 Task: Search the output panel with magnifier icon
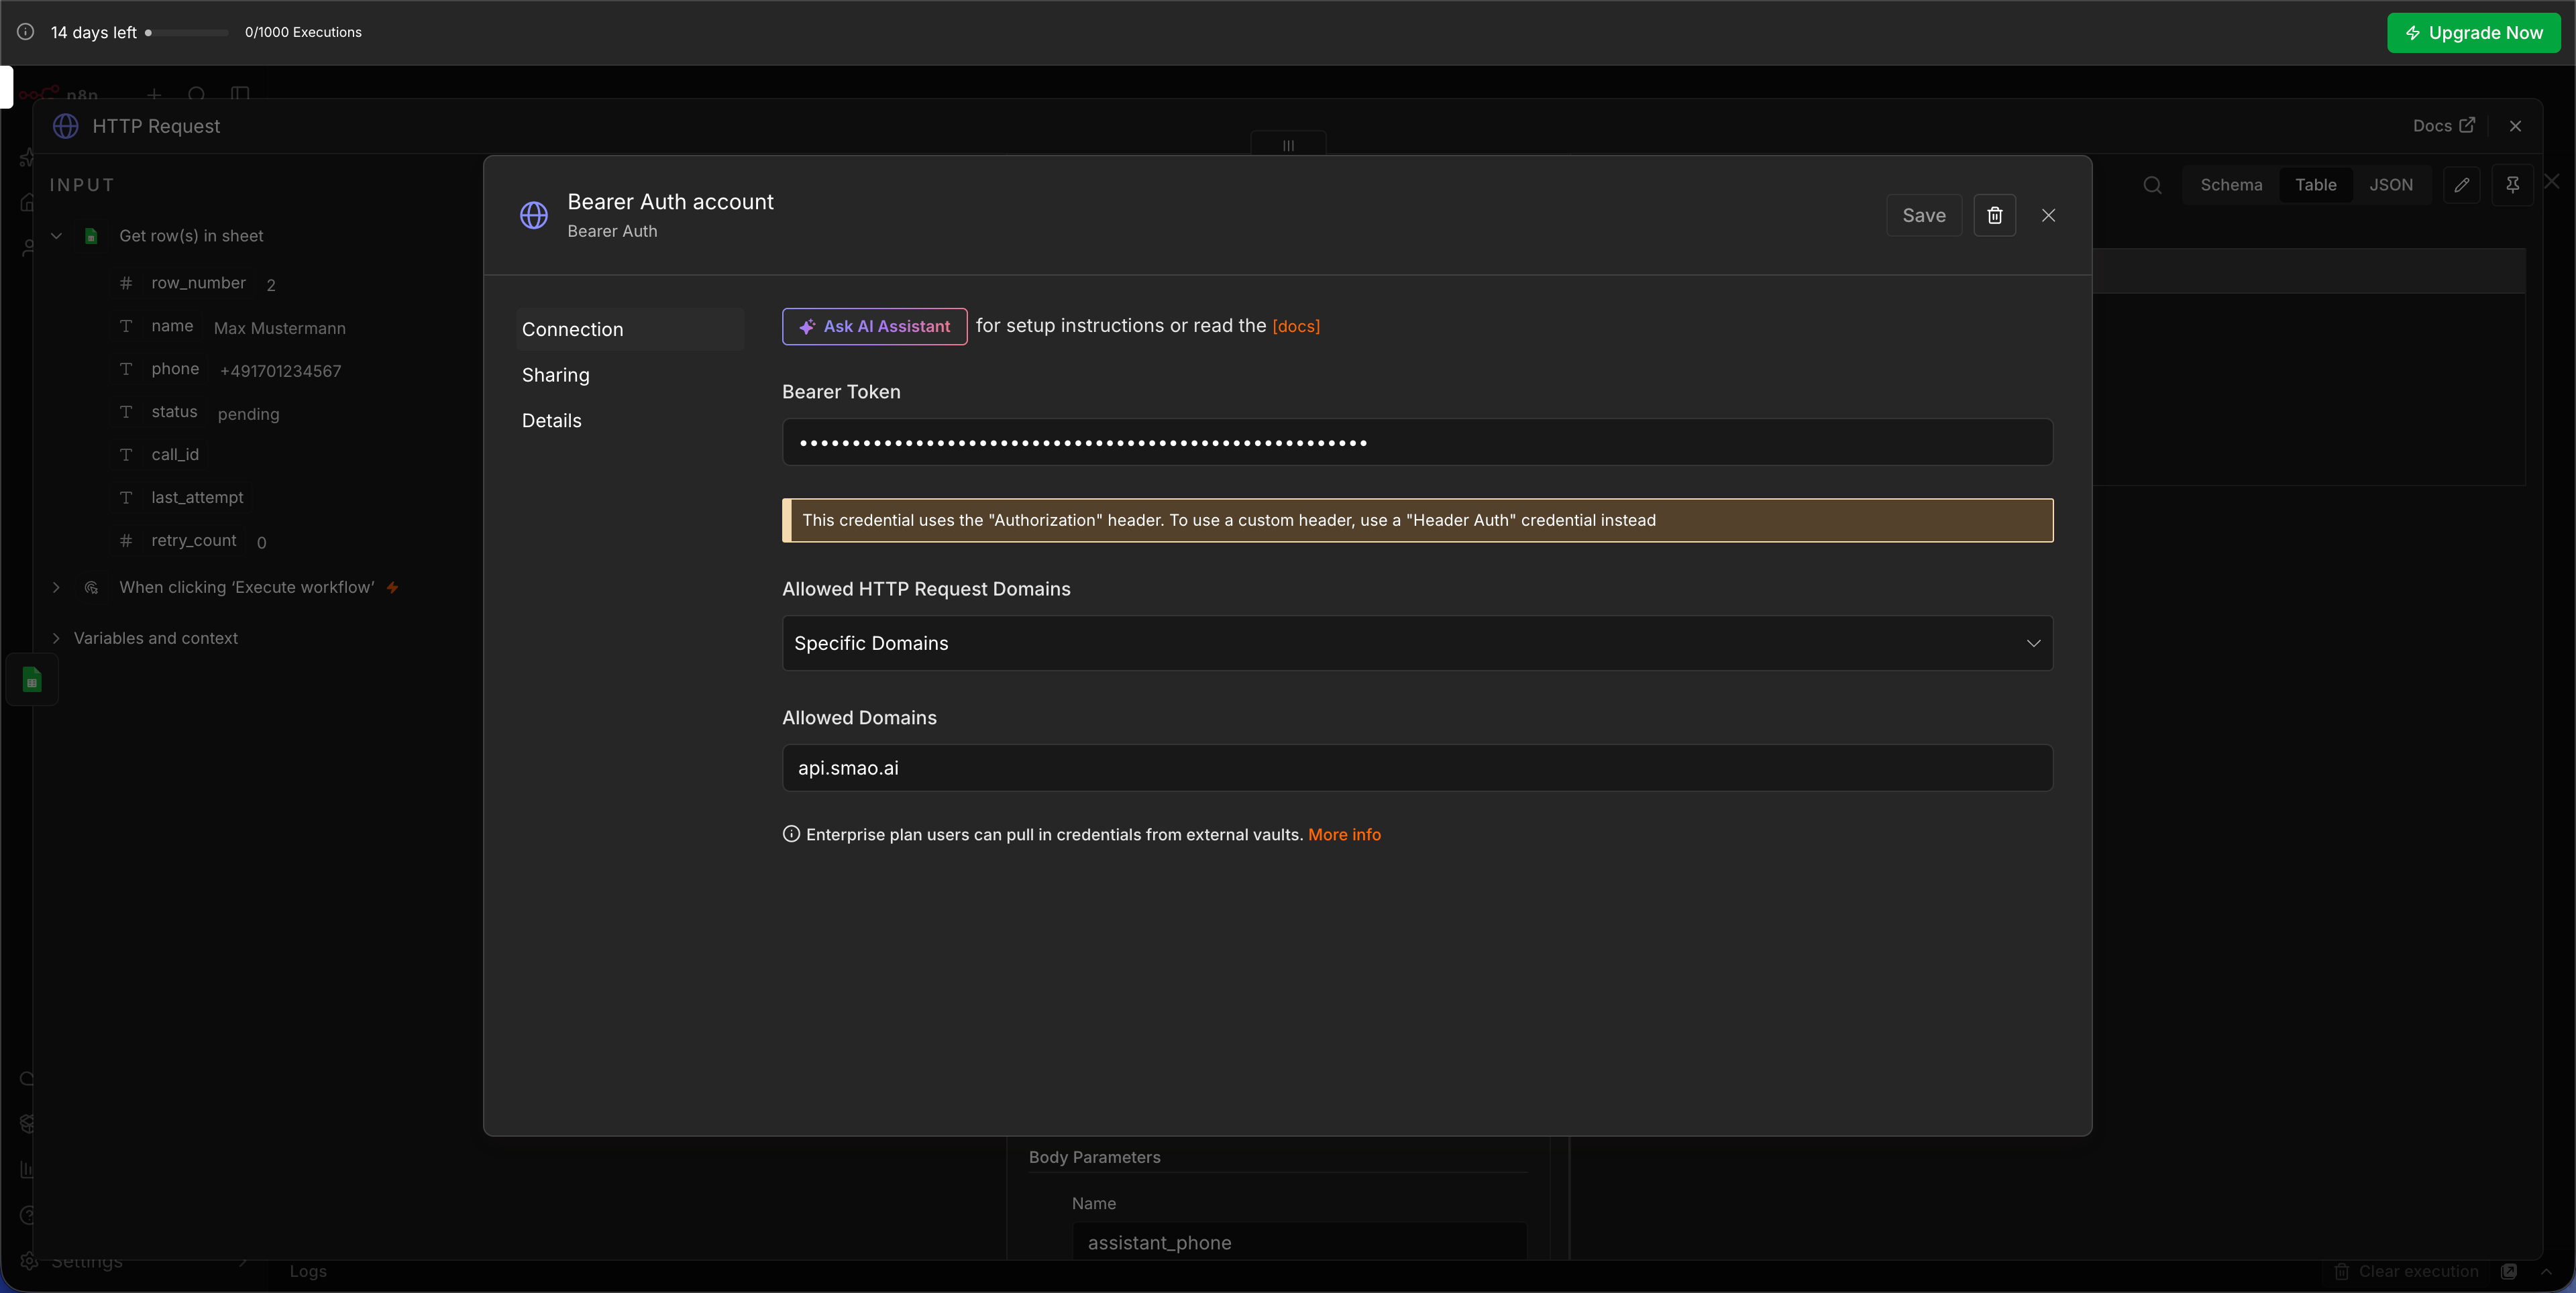click(x=2152, y=185)
